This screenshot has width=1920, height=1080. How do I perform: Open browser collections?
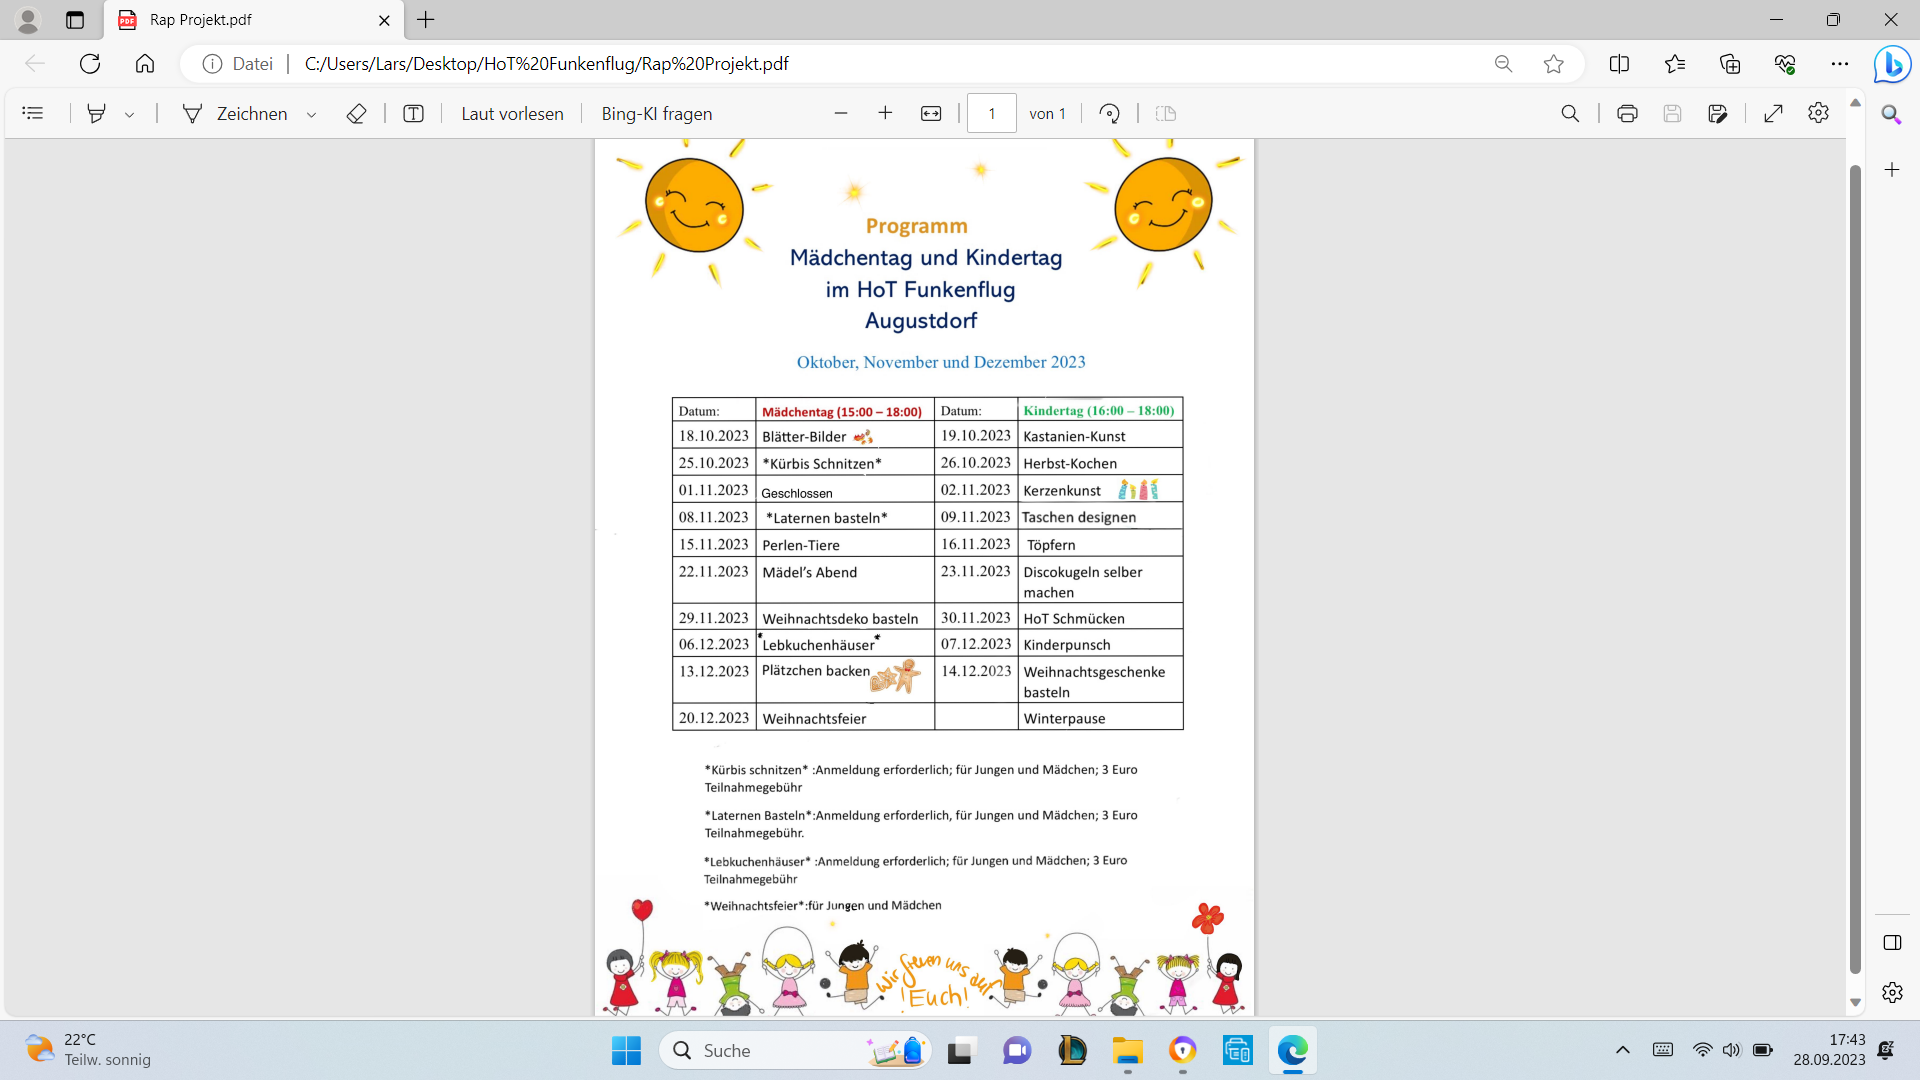(x=1730, y=64)
